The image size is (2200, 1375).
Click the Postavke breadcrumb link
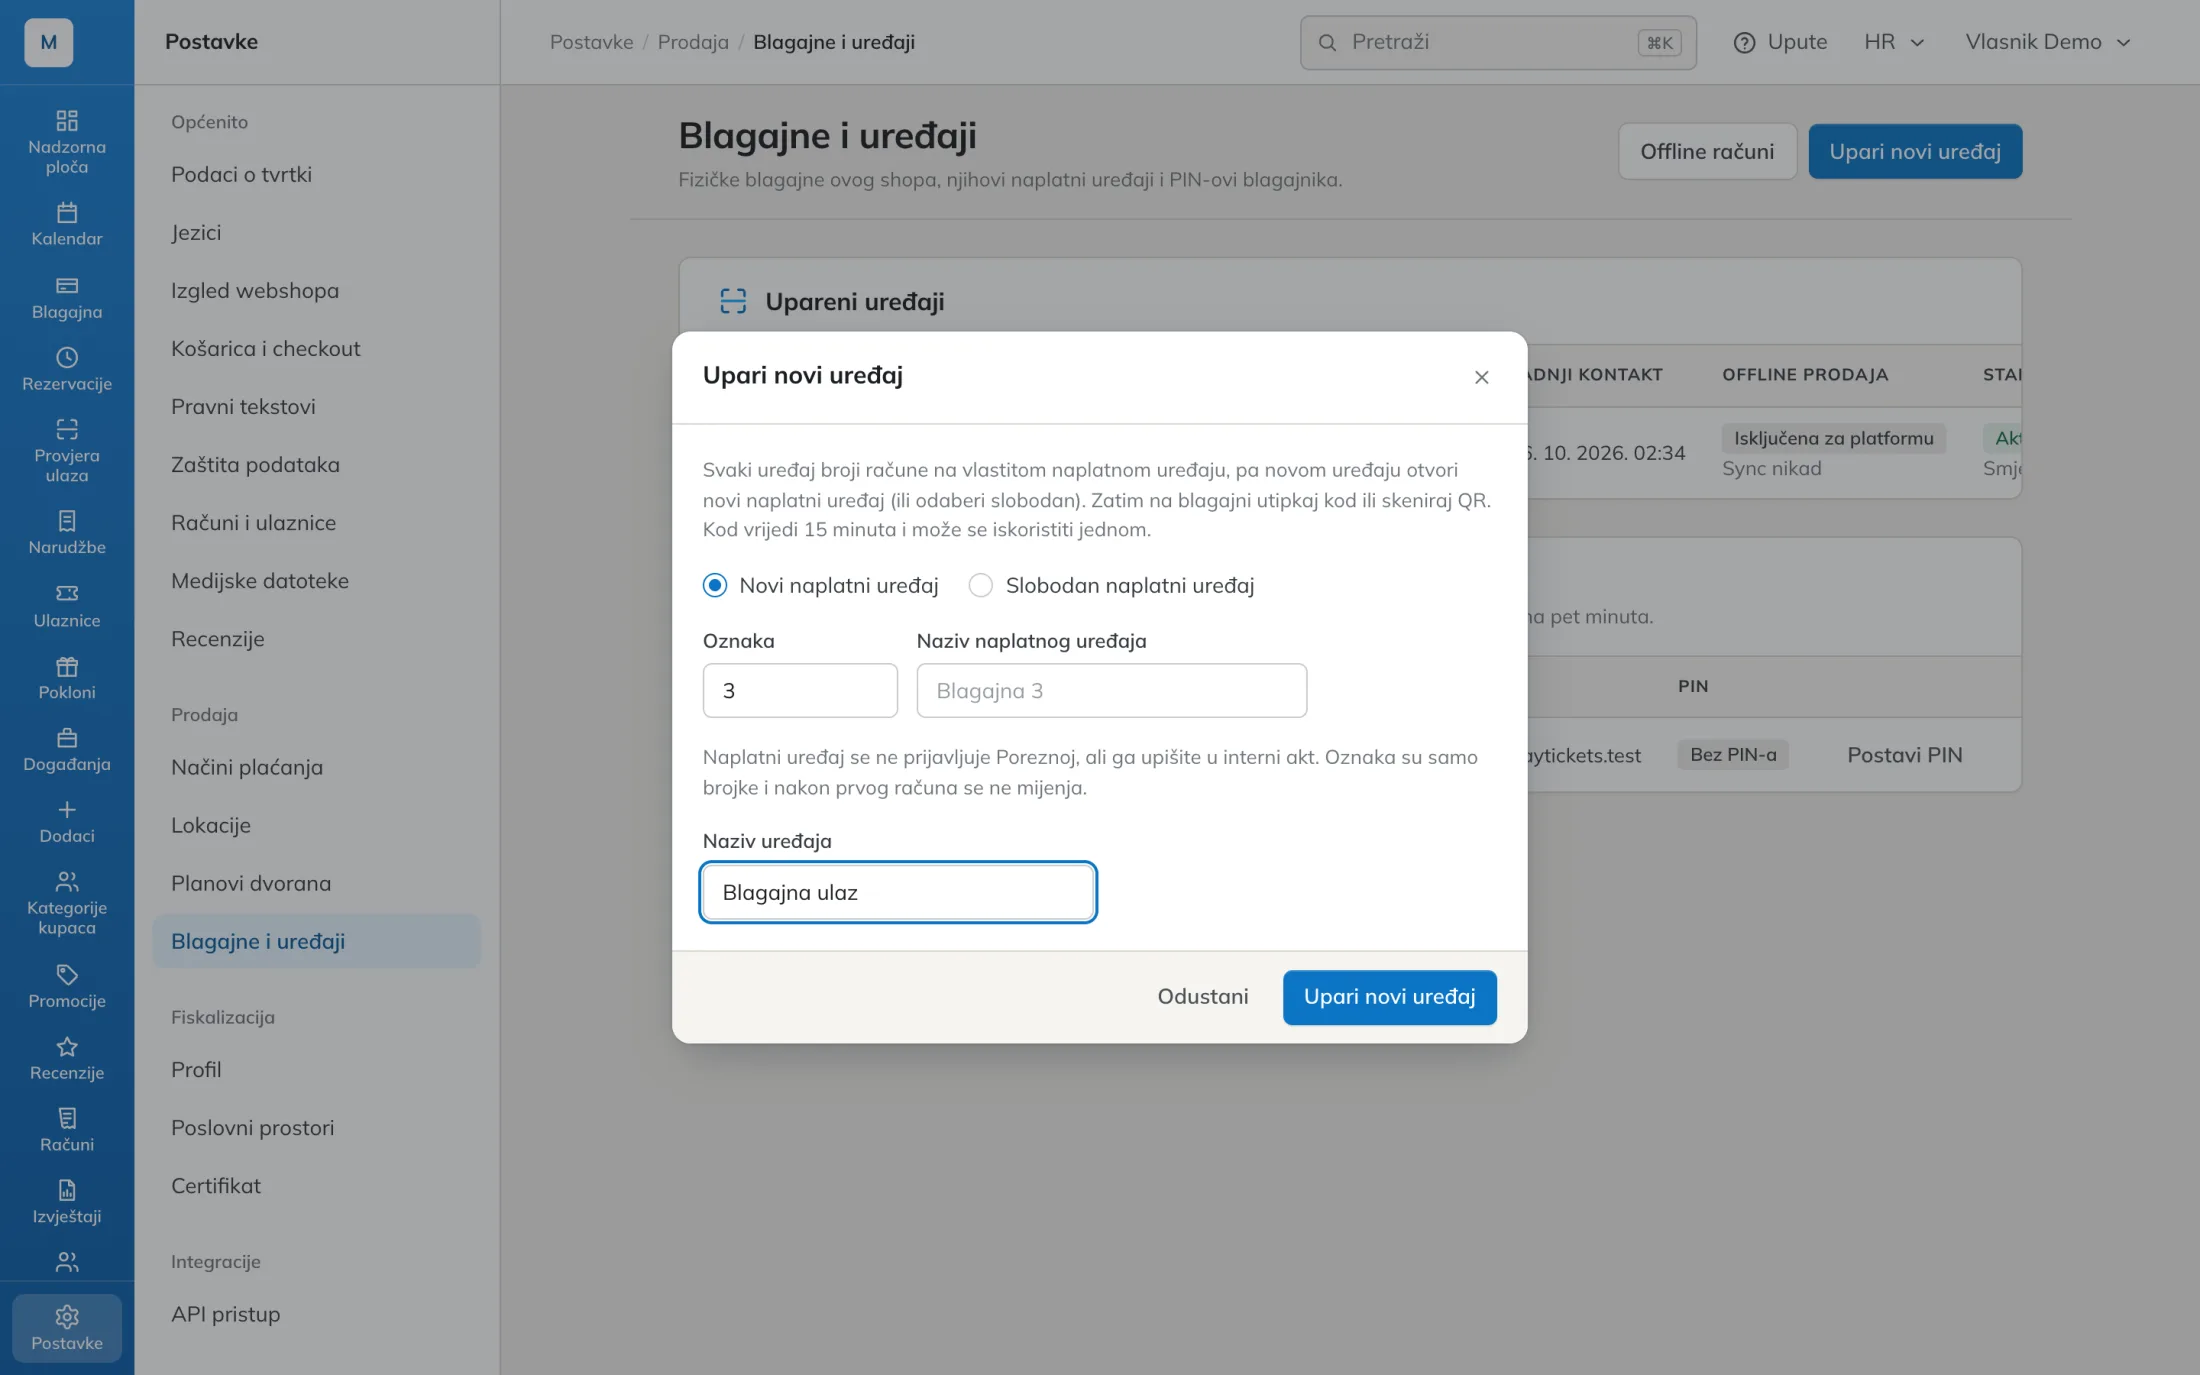591,42
